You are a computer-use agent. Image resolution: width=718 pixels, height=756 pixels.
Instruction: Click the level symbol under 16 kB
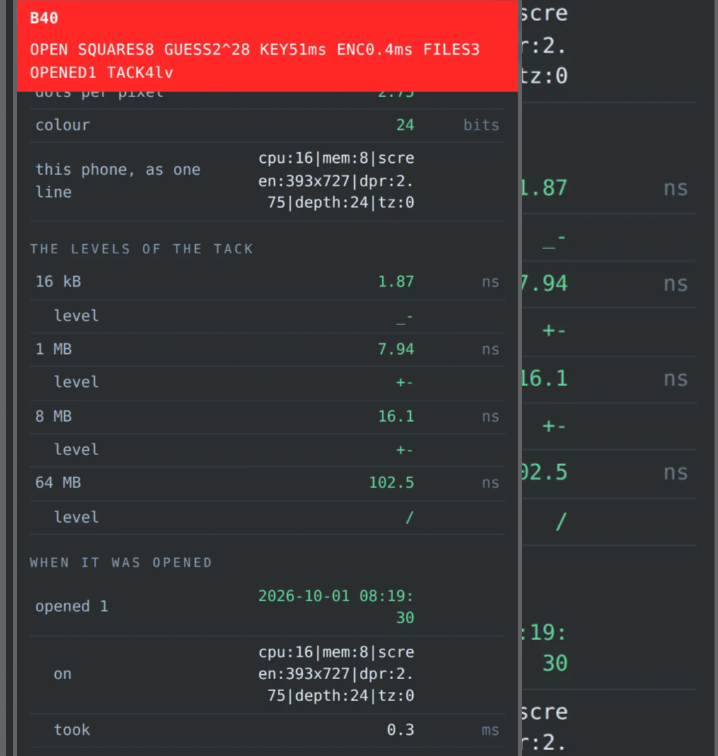coord(405,318)
